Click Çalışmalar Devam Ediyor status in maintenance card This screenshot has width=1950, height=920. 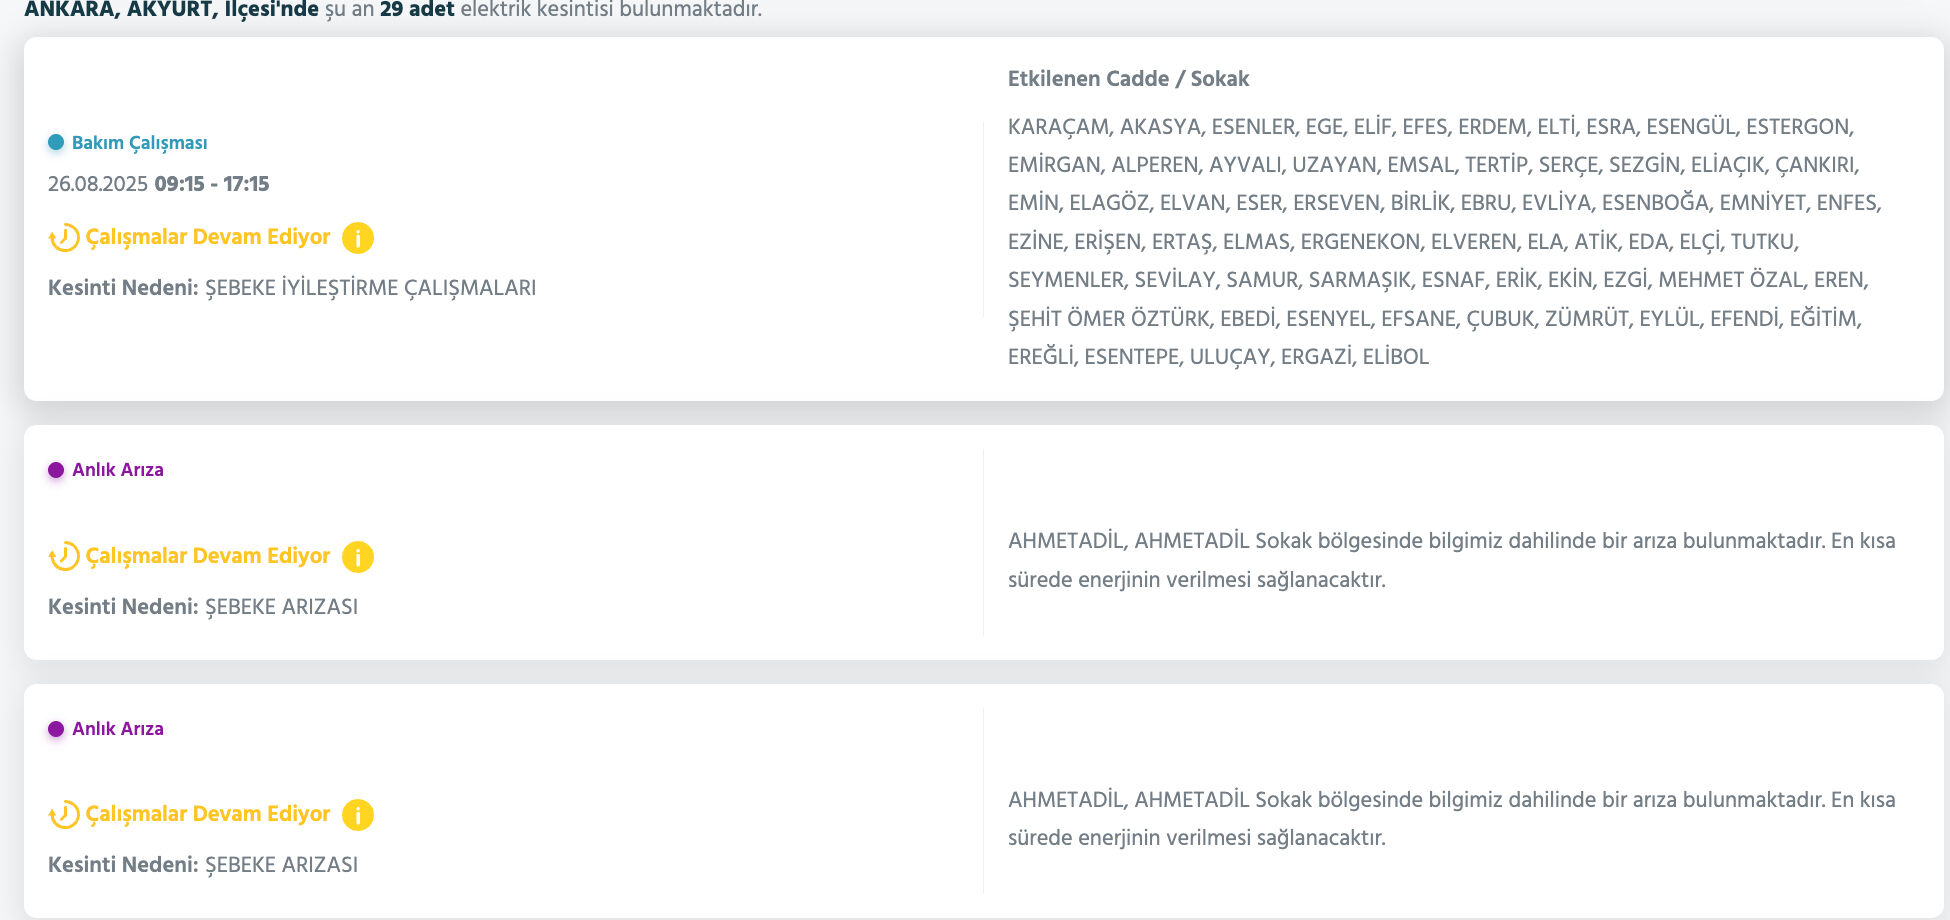[208, 237]
